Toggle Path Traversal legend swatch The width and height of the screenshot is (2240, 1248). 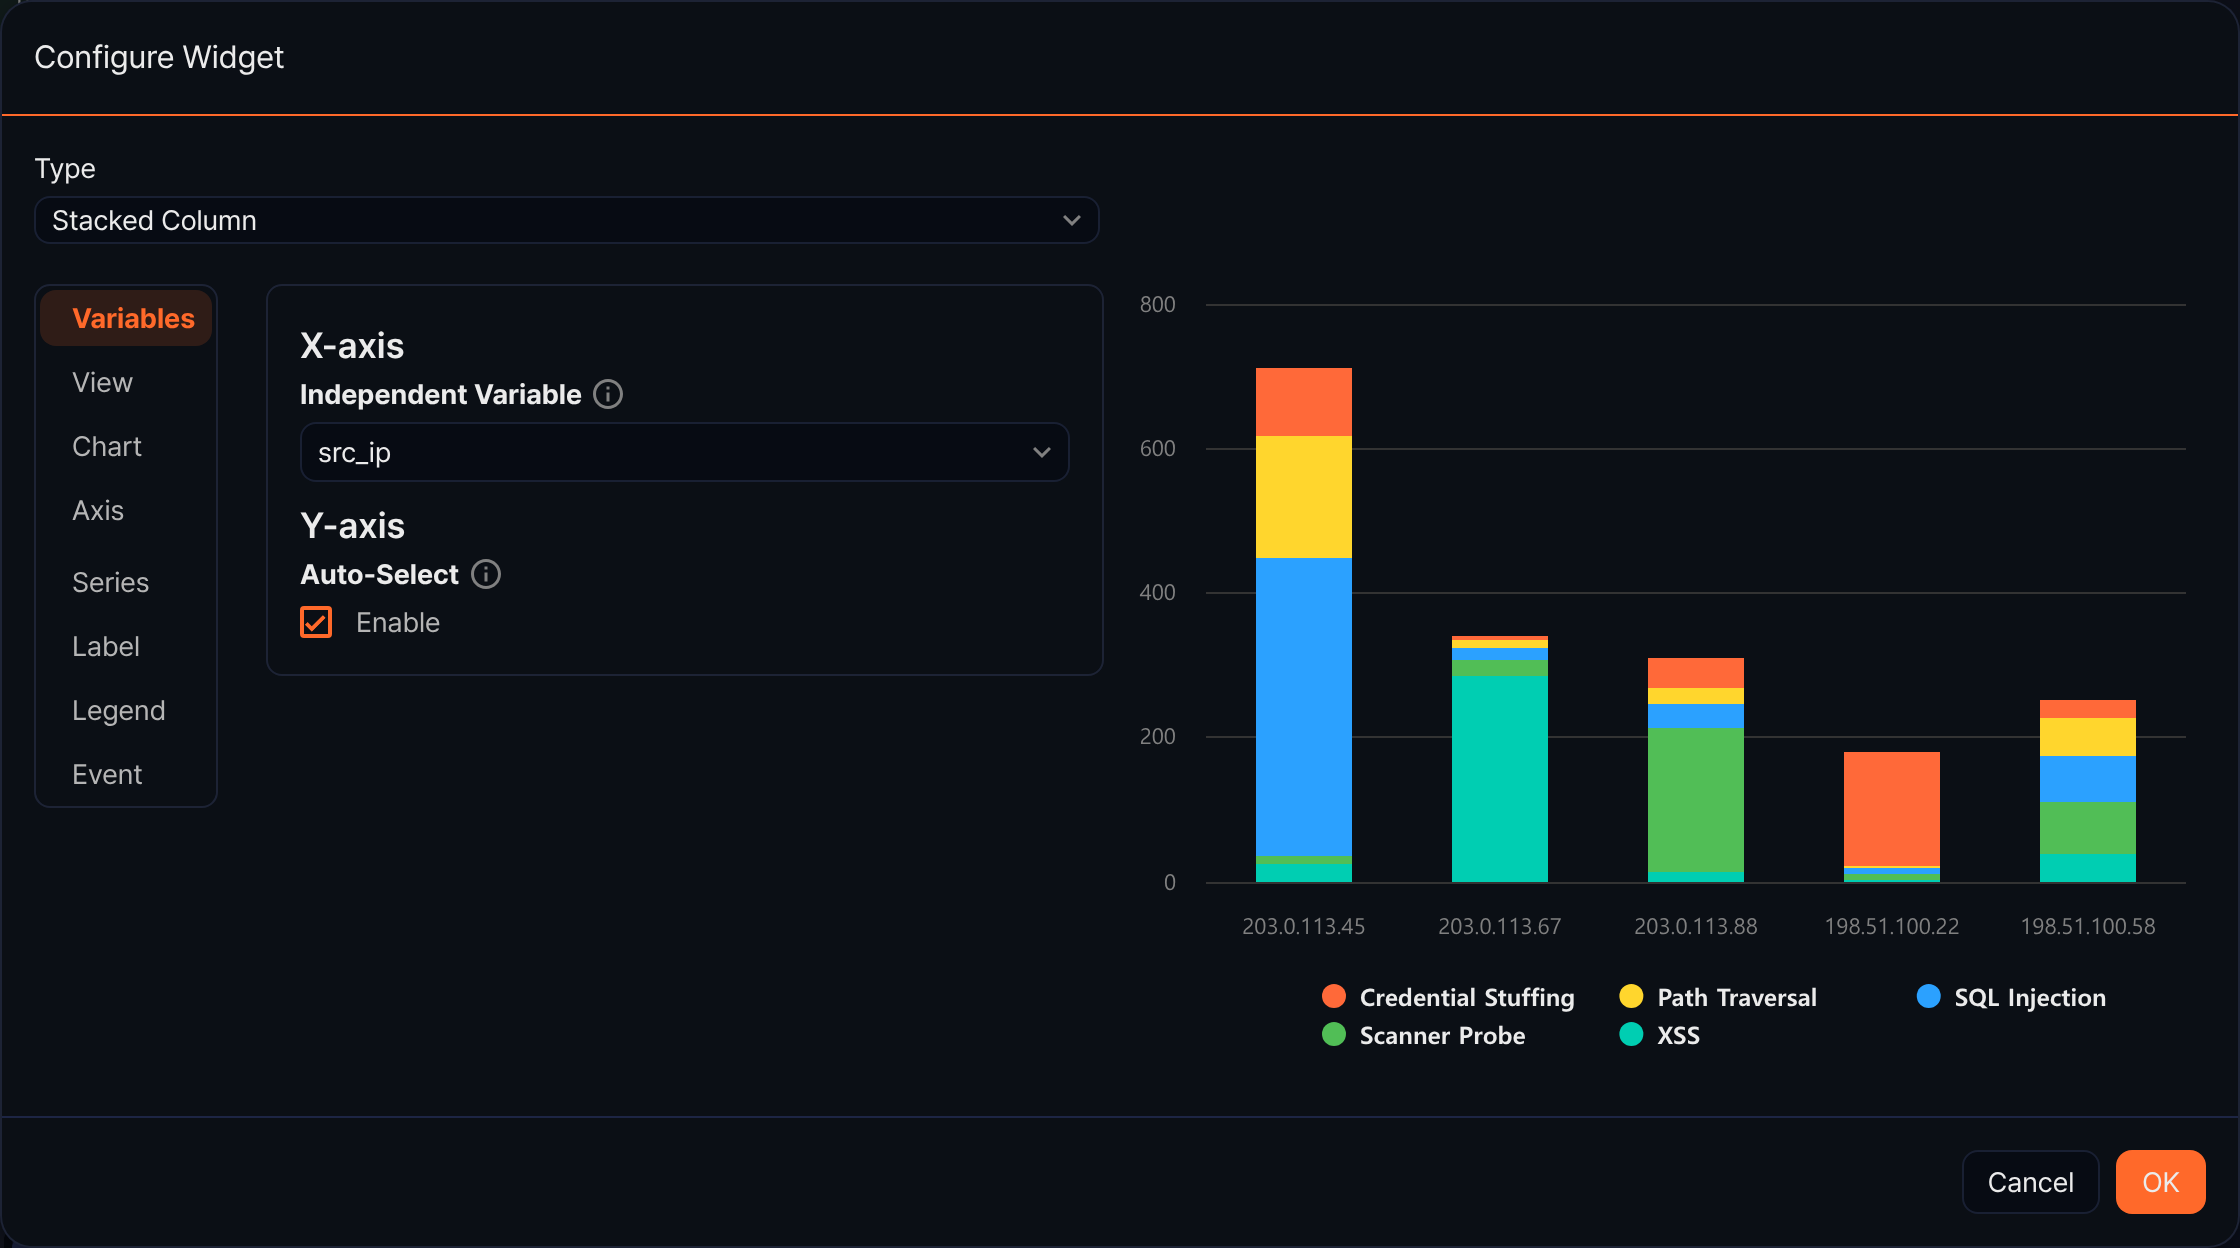click(1631, 996)
